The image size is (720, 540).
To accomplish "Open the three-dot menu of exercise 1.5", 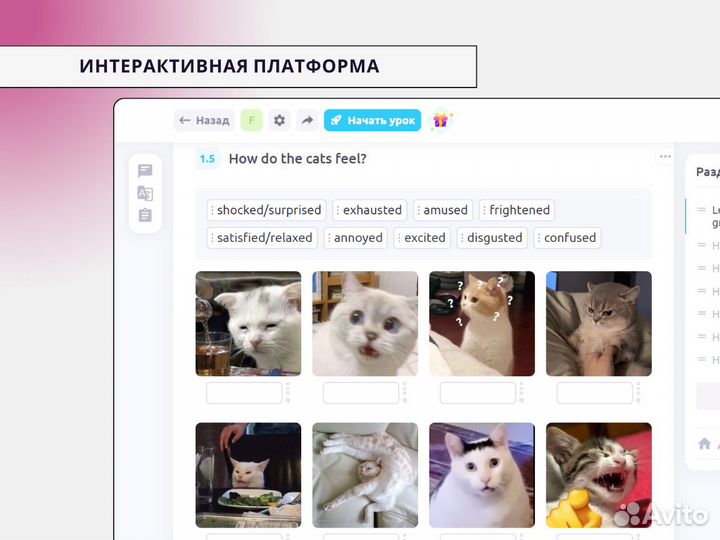I will (665, 157).
